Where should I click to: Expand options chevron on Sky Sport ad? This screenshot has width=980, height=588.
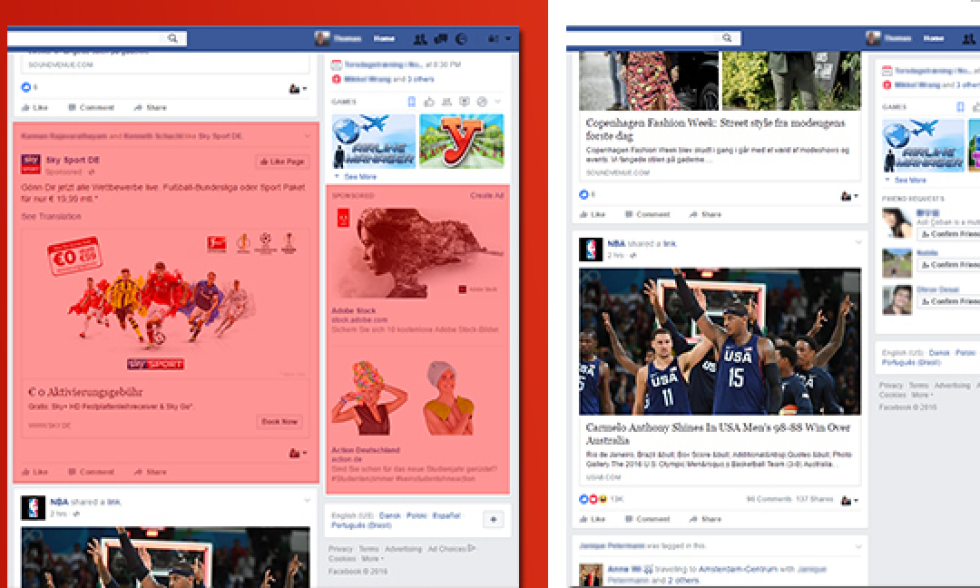click(x=307, y=136)
